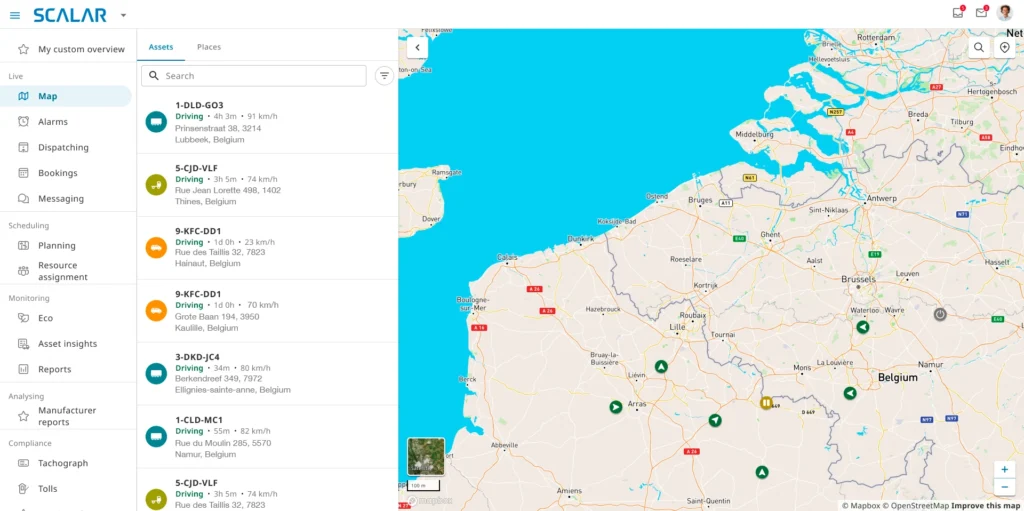The height and width of the screenshot is (511, 1024).
Task: Switch to the Places tab
Action: [x=209, y=47]
